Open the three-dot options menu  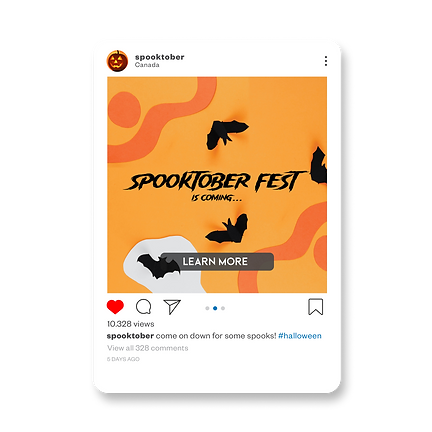[x=326, y=61]
